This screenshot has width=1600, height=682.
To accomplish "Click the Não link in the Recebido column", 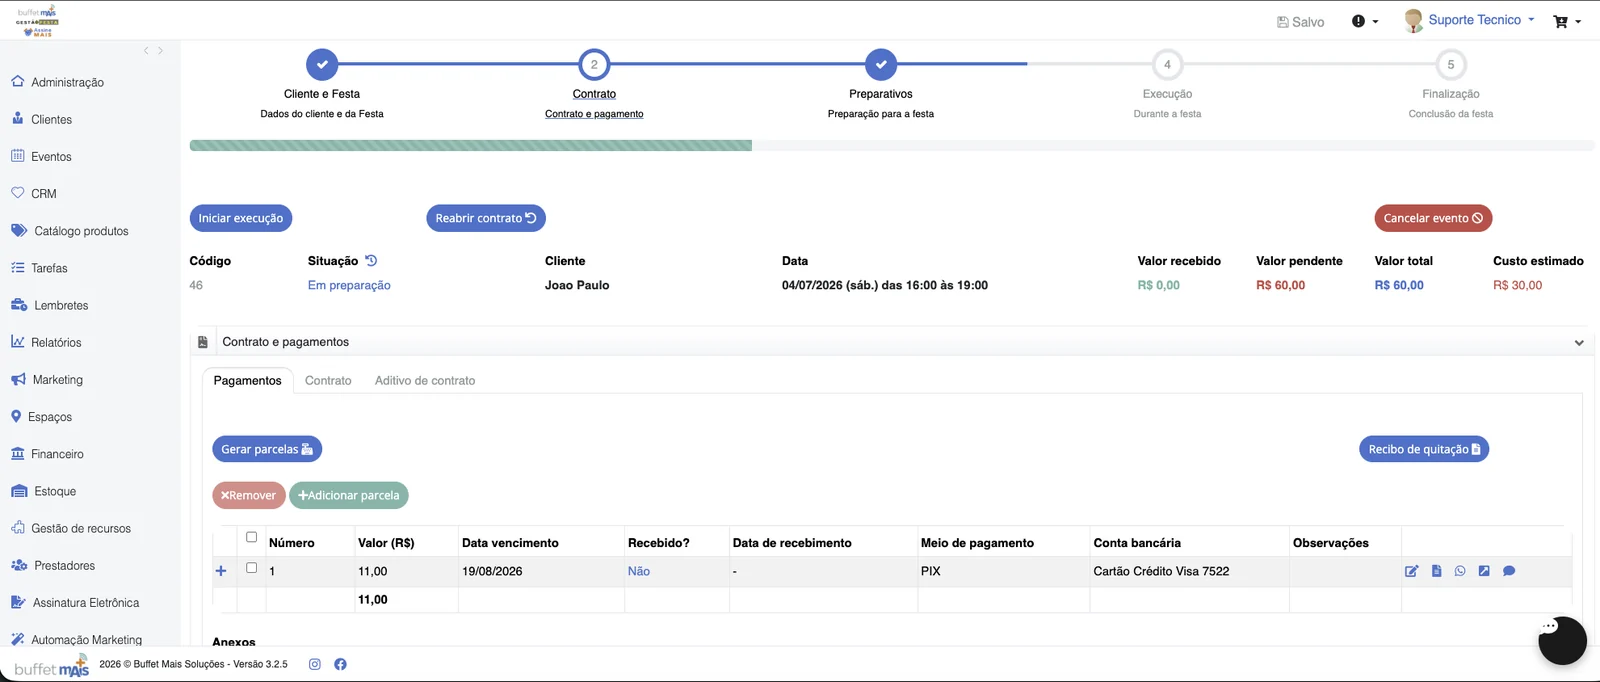I will pyautogui.click(x=639, y=571).
